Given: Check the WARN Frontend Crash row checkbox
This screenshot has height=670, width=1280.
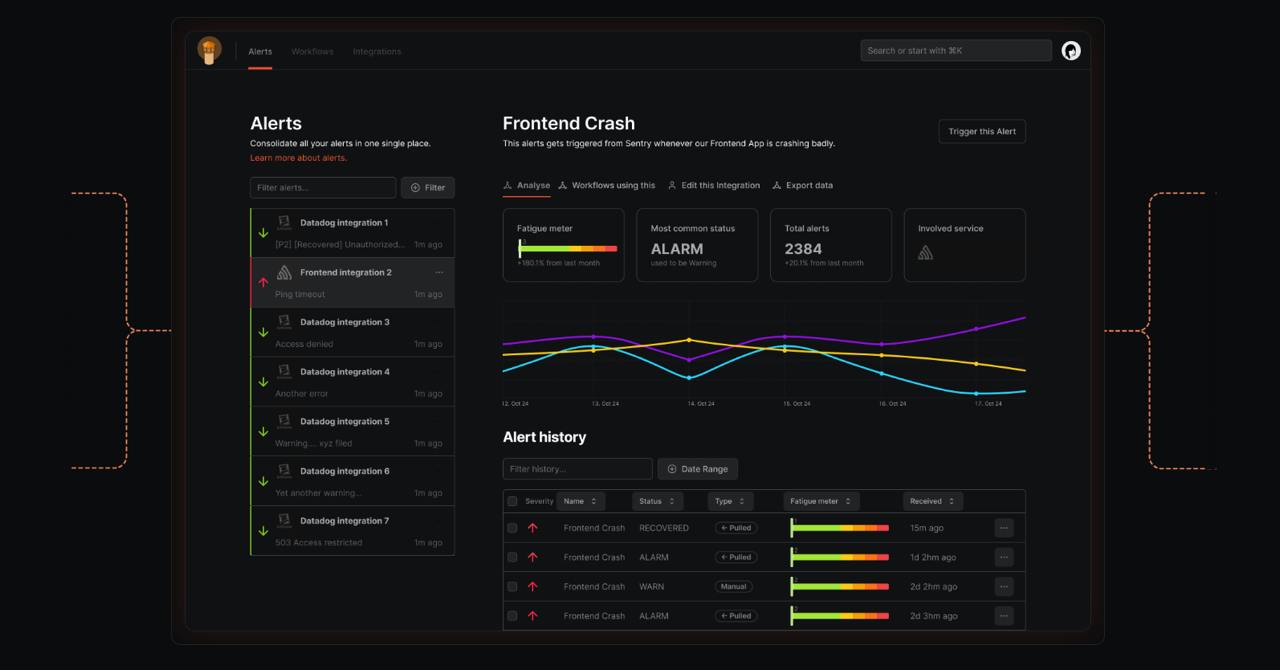Looking at the screenshot, I should [512, 587].
